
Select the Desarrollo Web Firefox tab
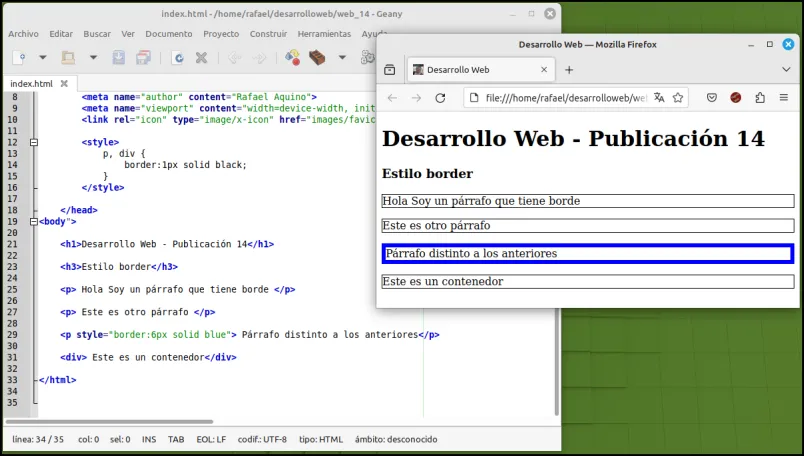(481, 70)
